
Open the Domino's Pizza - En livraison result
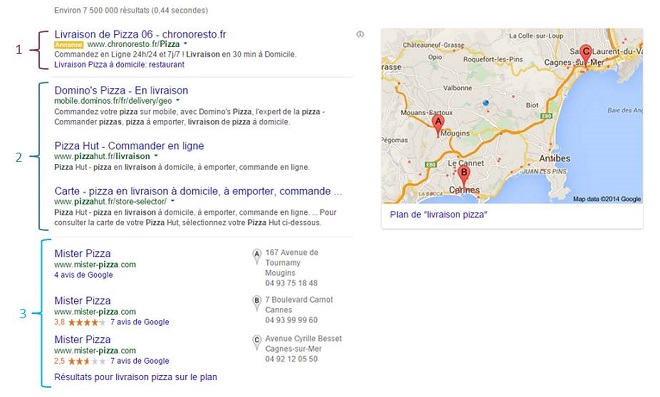(121, 90)
